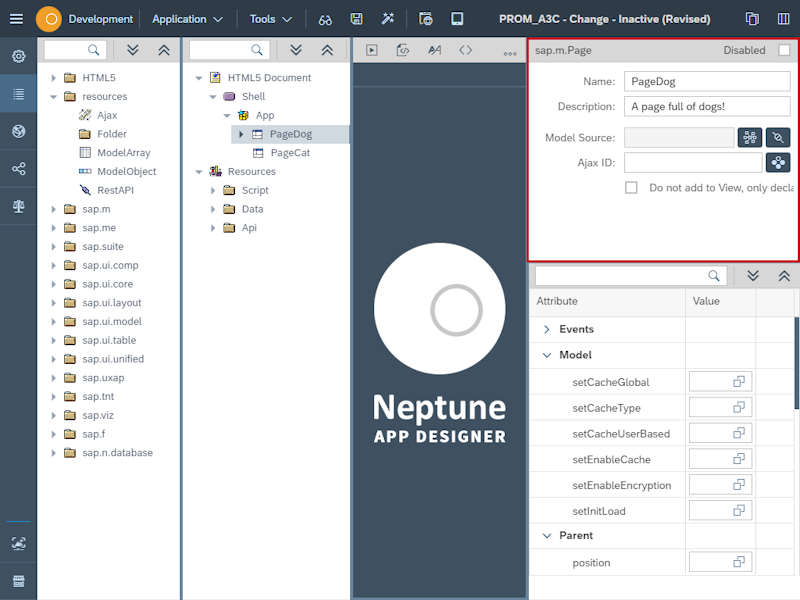Click inside the Description field saying 'A page full of dogs!'
The height and width of the screenshot is (600, 800).
(707, 106)
